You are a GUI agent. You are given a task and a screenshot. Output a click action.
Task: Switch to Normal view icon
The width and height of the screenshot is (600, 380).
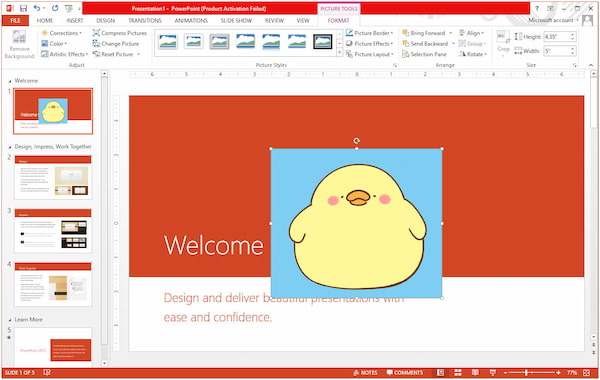pos(440,373)
